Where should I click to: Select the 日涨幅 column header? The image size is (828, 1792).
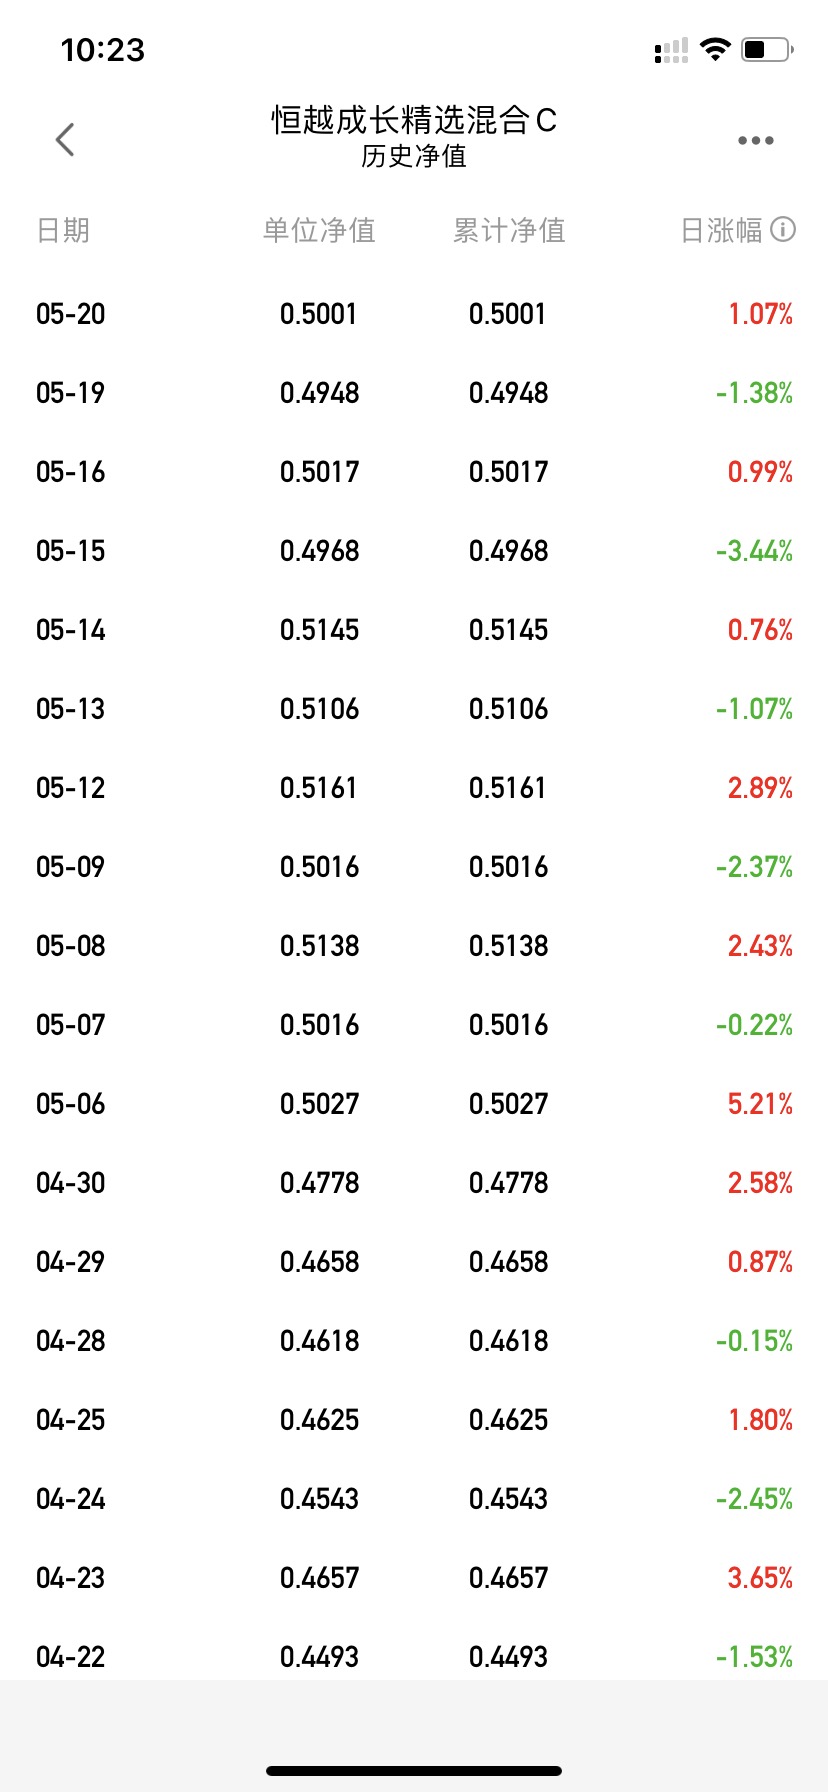coord(721,230)
